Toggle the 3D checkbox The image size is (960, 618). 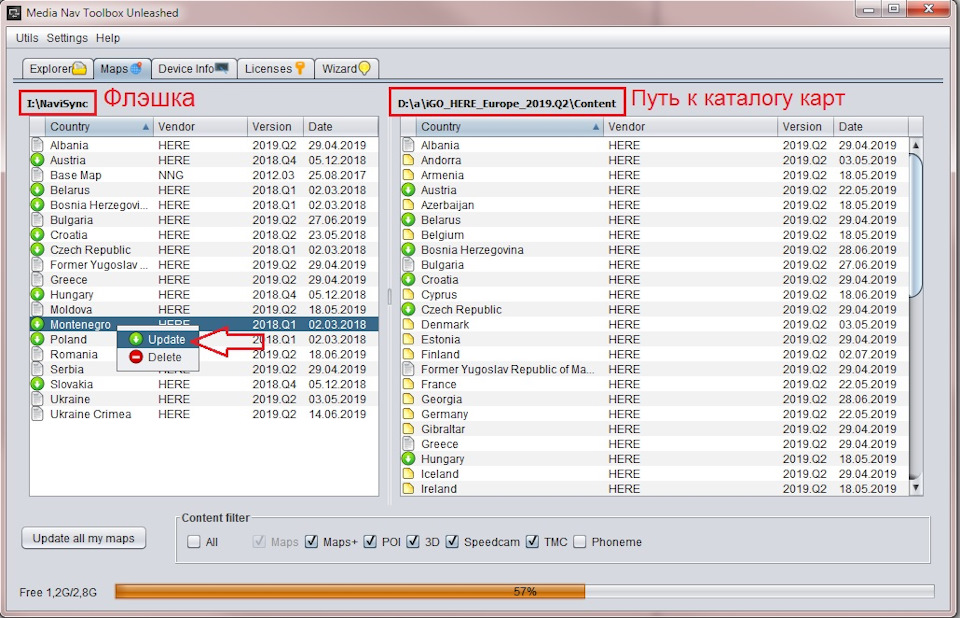(x=413, y=541)
